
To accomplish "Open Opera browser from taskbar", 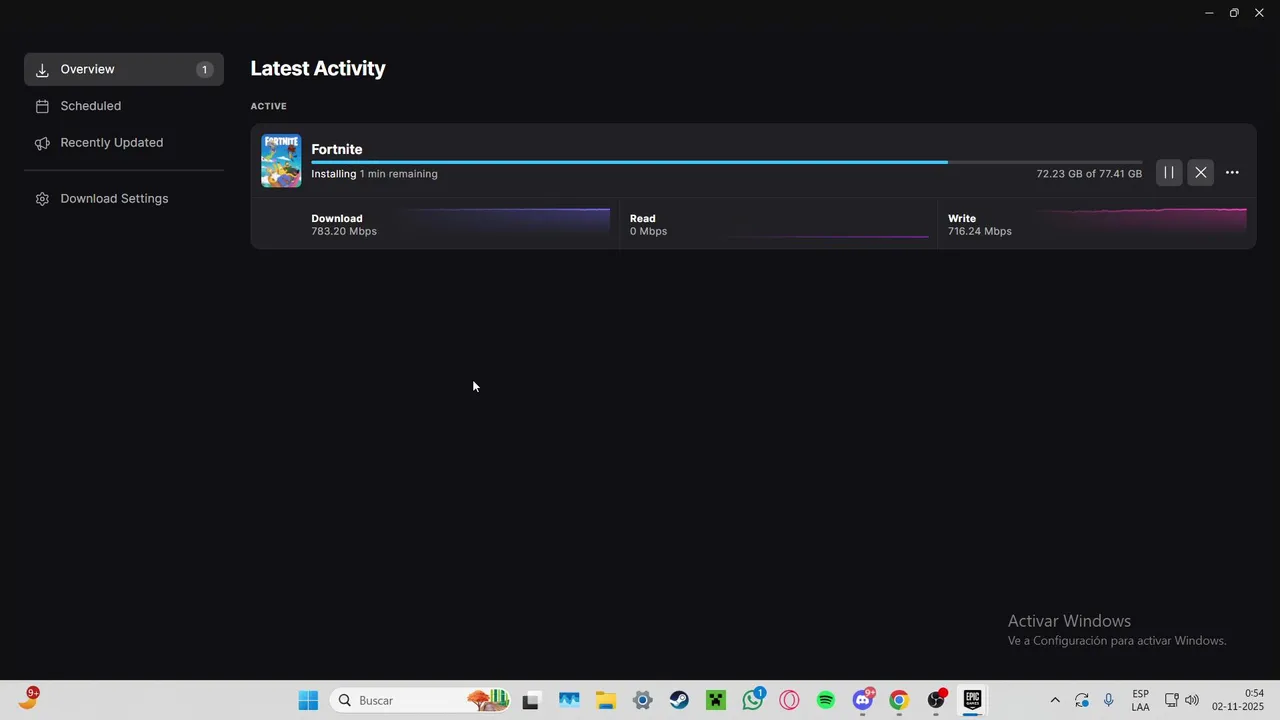I will 790,700.
